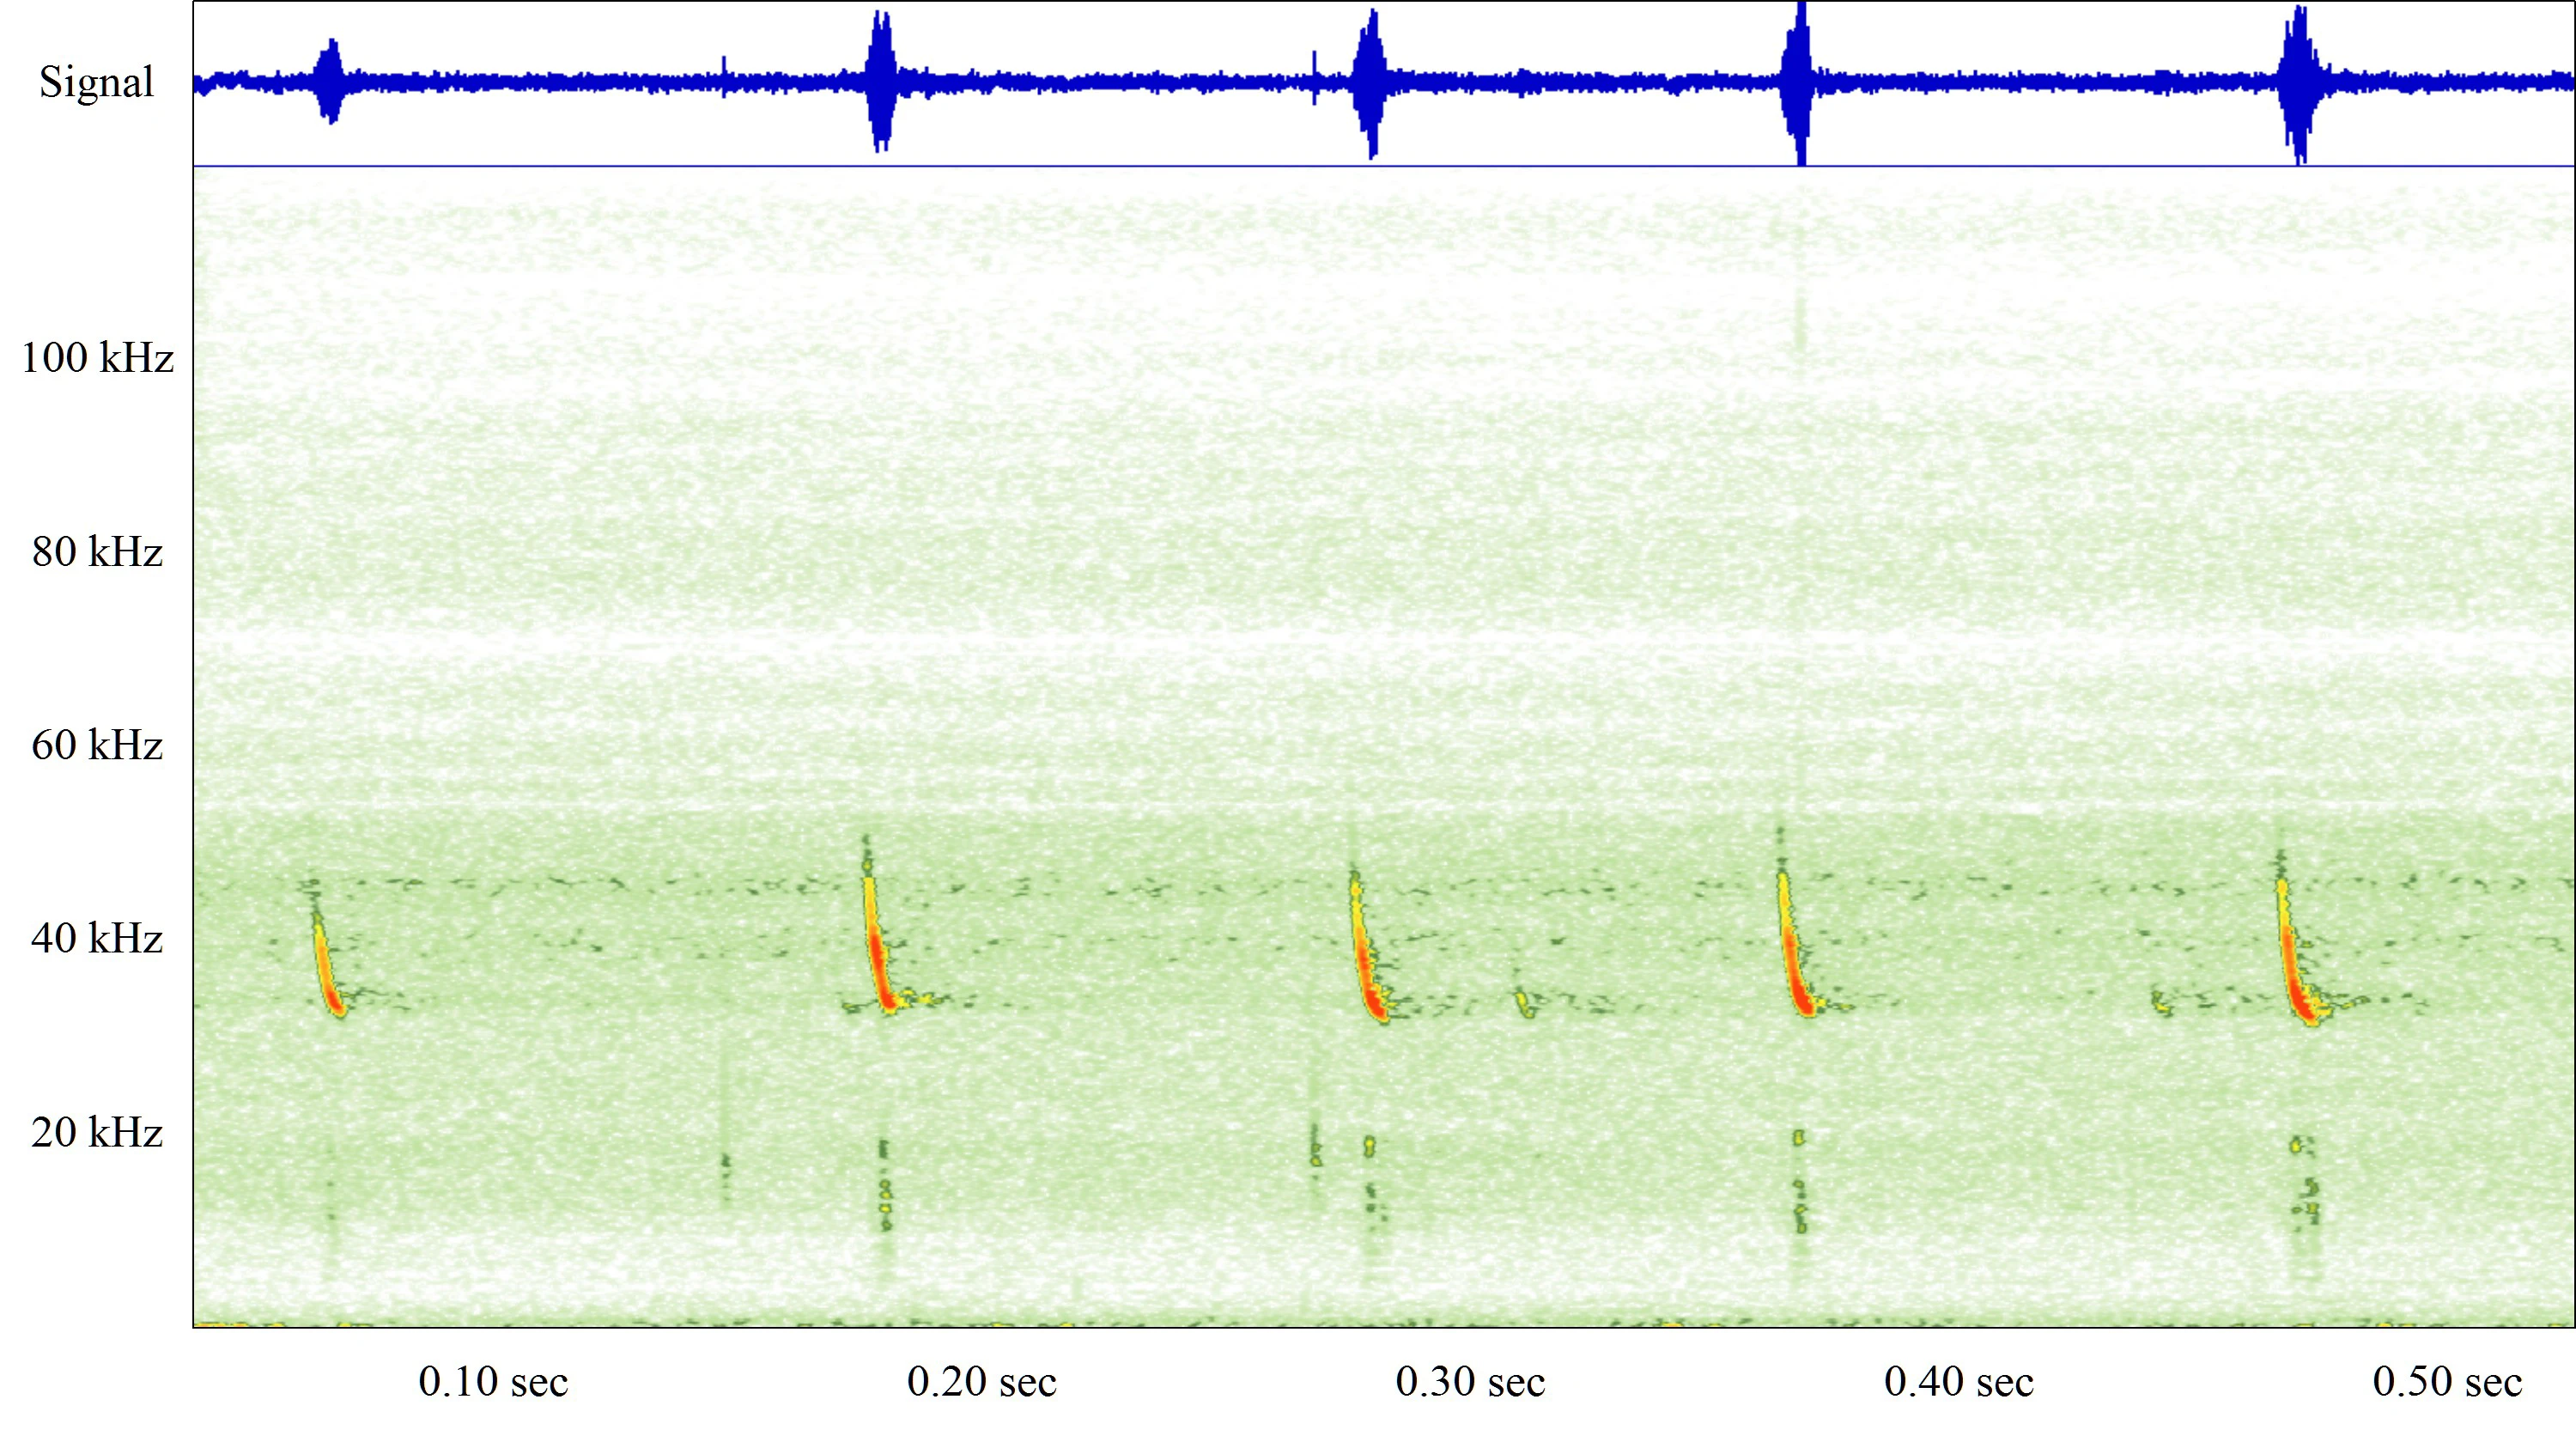Viewport: 2576px width, 1436px height.
Task: Click the 0.40 sec time label
Action: tap(1959, 1382)
